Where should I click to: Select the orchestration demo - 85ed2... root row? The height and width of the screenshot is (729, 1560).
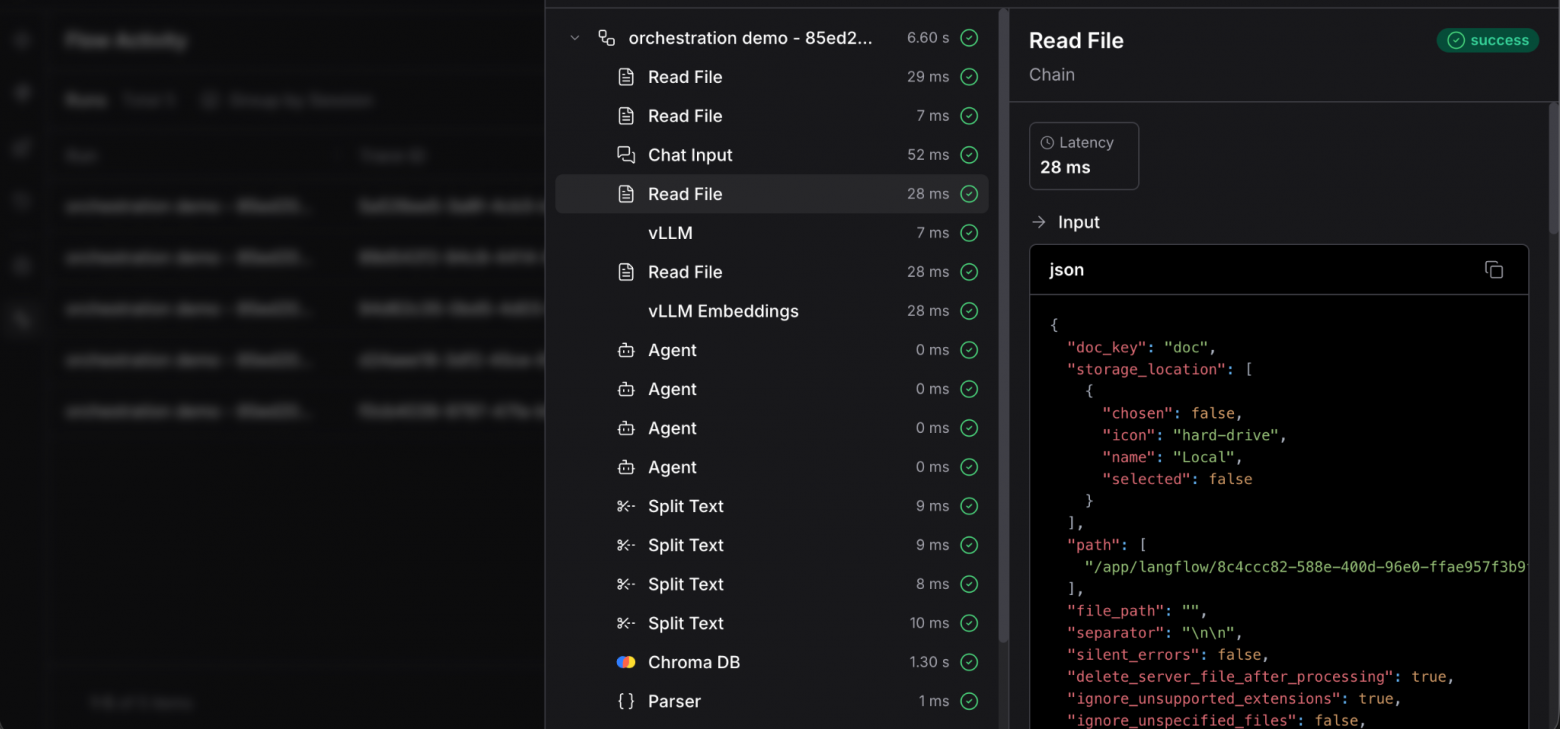click(772, 38)
